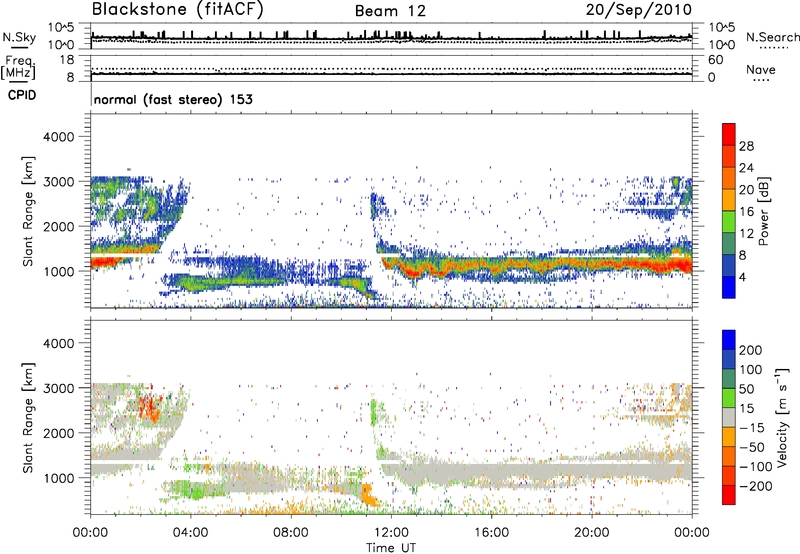Click the '50' value on Velocity colorbar
The height and width of the screenshot is (554, 800).
(746, 389)
